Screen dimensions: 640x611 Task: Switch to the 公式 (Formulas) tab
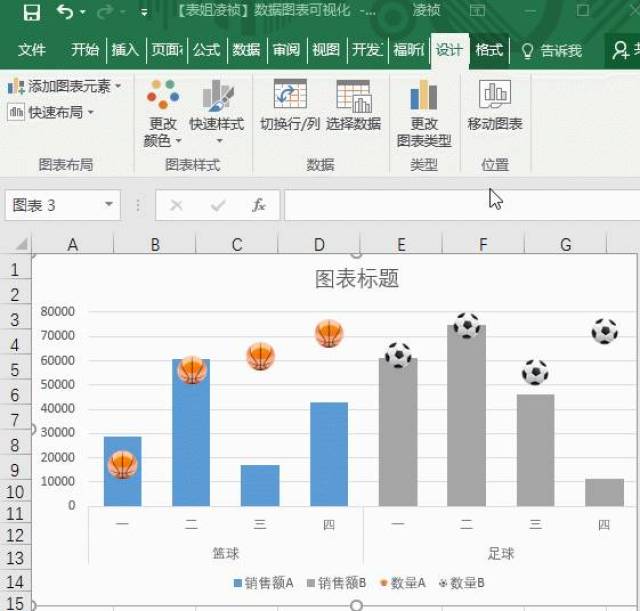point(207,50)
